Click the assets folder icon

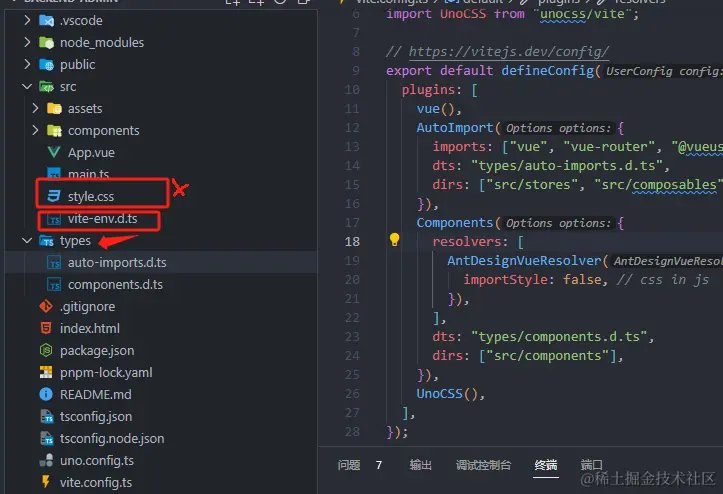(54, 108)
